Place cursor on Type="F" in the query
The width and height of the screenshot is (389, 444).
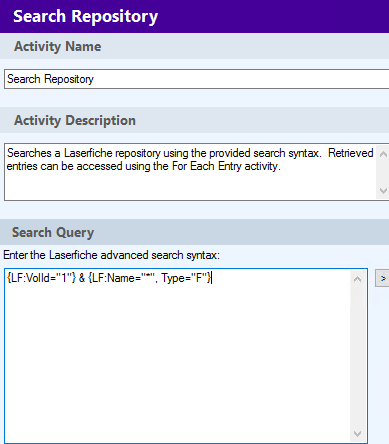(x=185, y=278)
